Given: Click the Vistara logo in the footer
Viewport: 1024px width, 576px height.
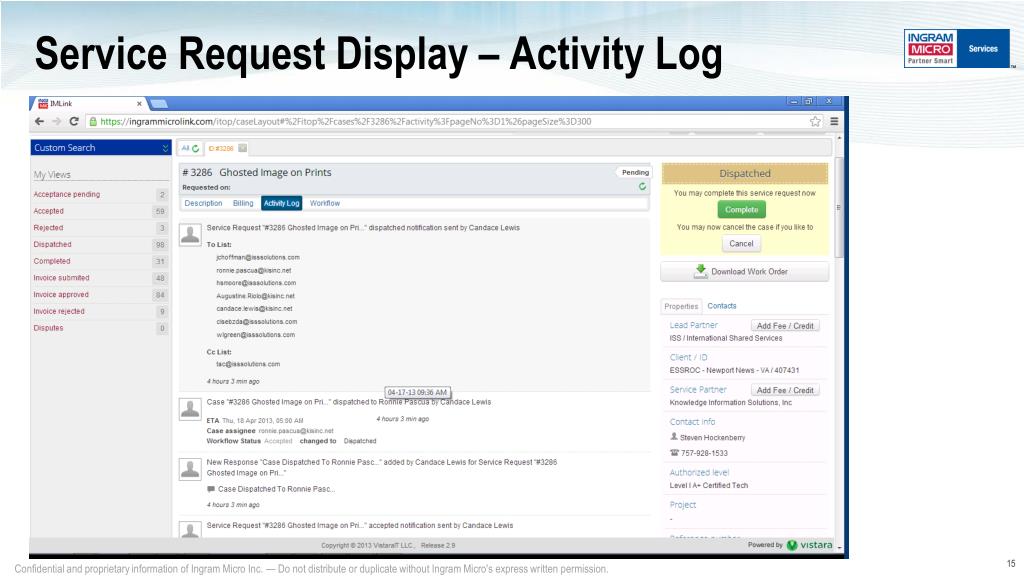Looking at the screenshot, I should click(x=810, y=545).
